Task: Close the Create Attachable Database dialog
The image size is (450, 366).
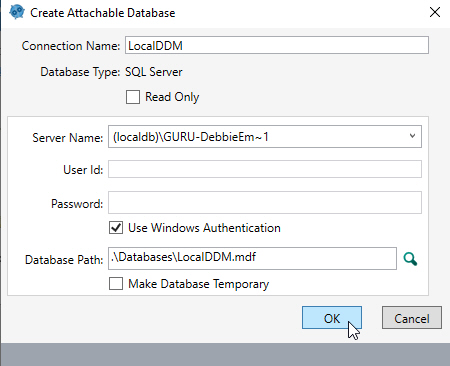Action: 435,12
